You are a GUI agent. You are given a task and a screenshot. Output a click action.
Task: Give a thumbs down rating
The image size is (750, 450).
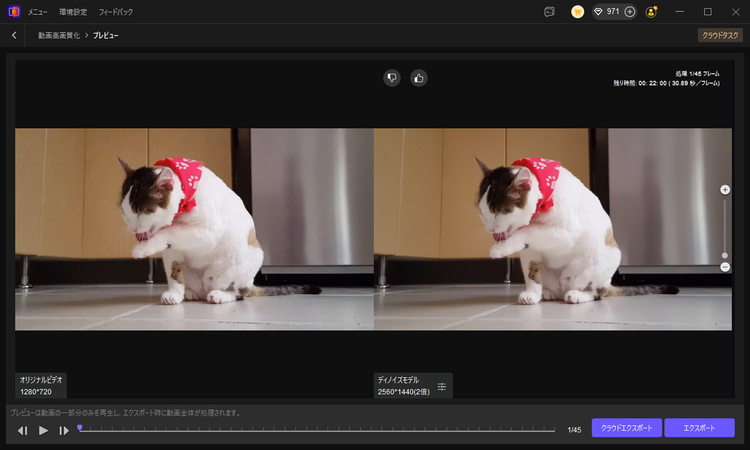[392, 78]
